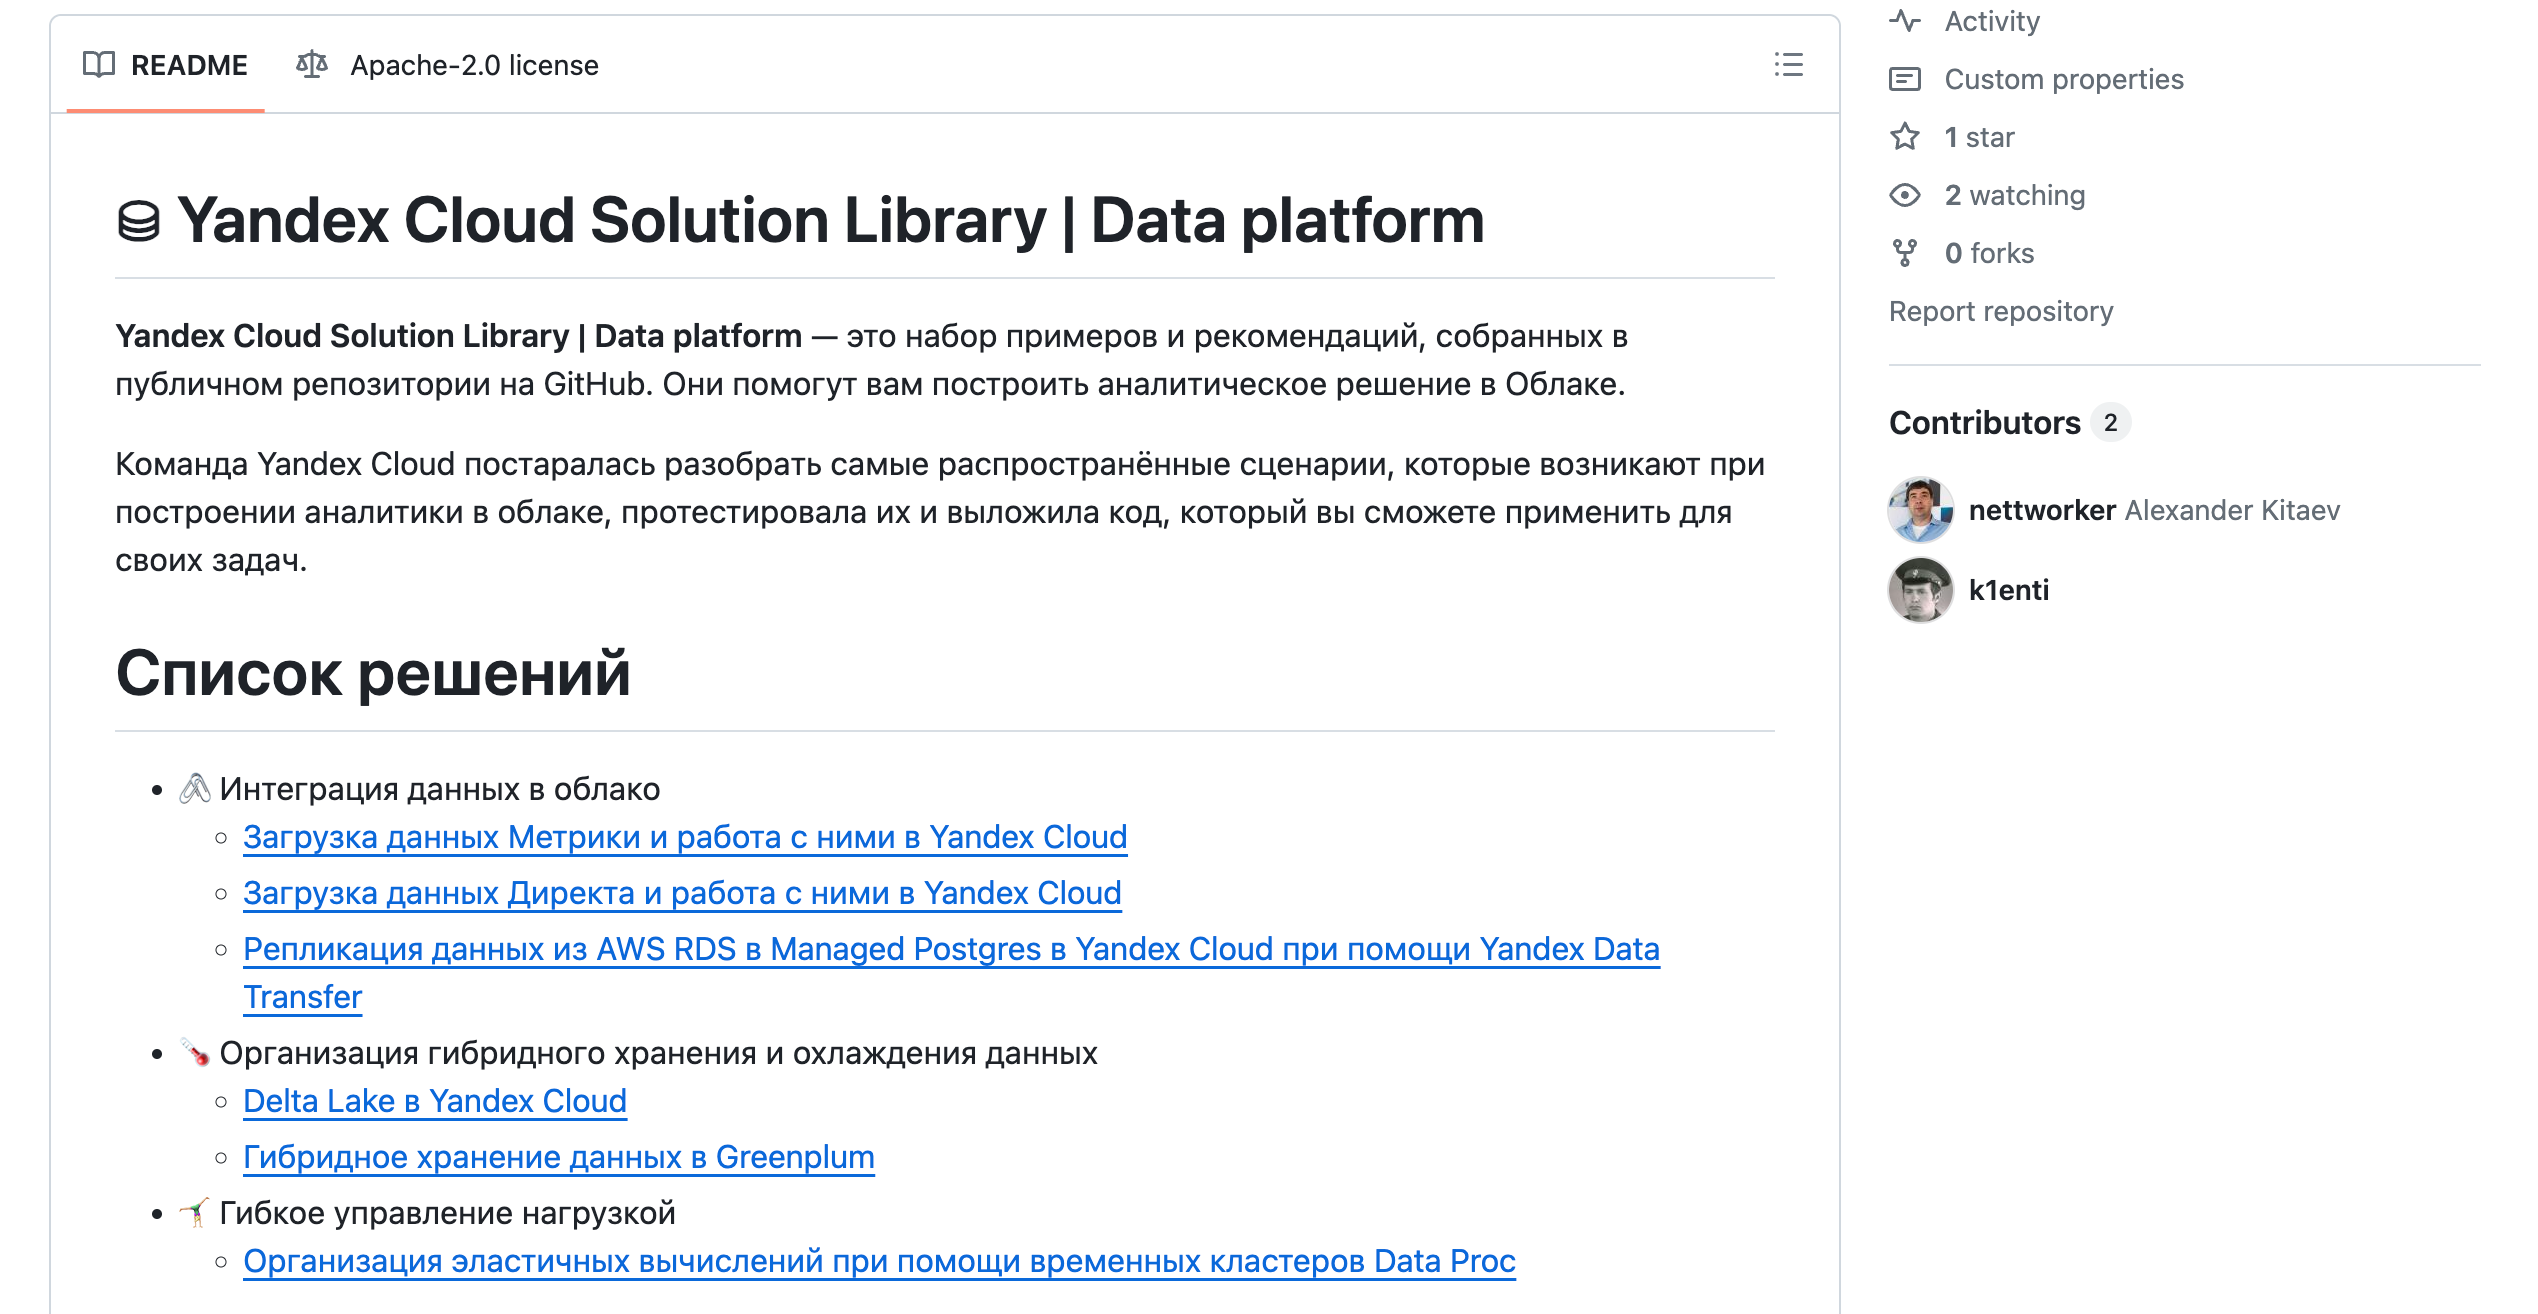The image size is (2538, 1314).
Task: Click the Activity pulse icon
Action: tap(1905, 21)
